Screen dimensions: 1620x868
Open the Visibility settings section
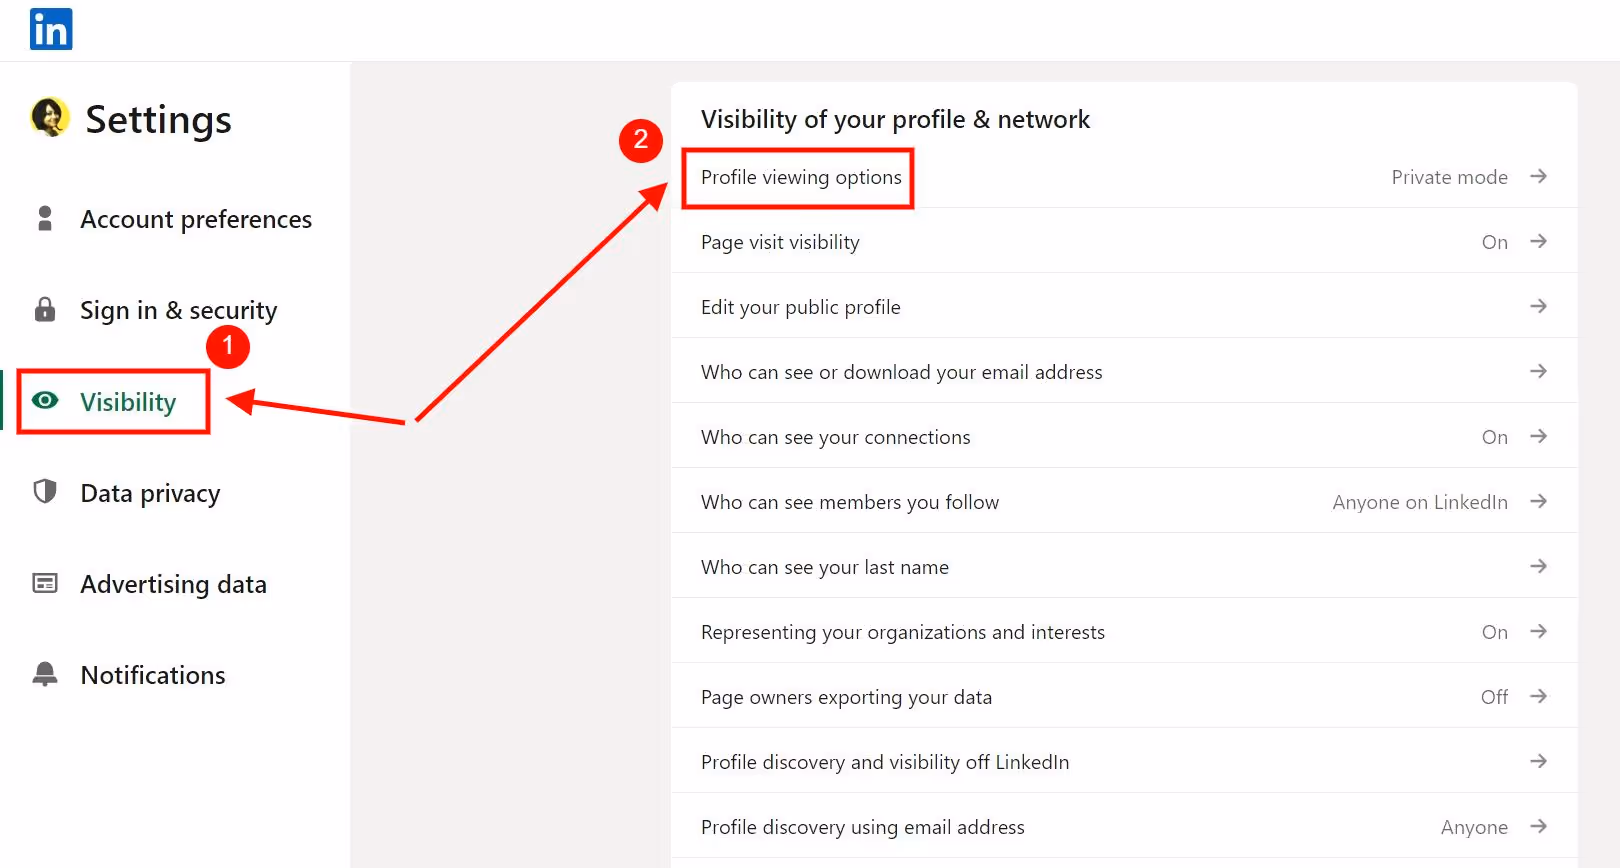pos(128,401)
